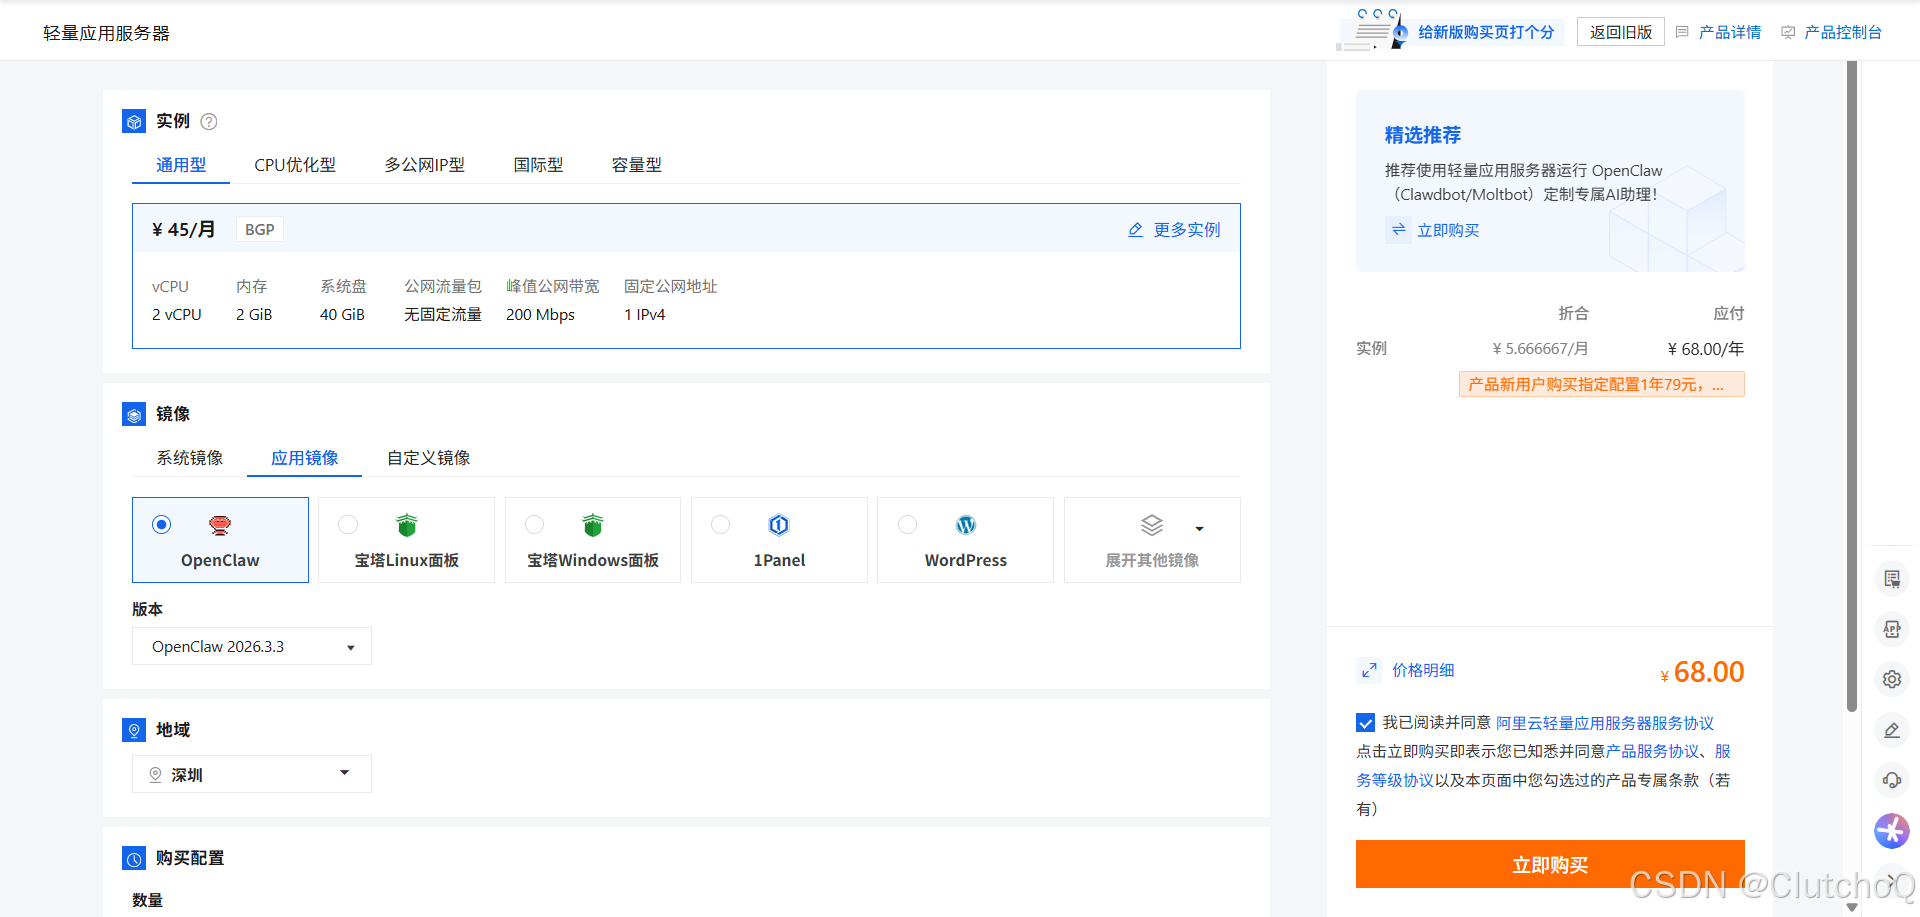Select the OpenClaw image radio button
This screenshot has height=917, width=1920.
[x=161, y=524]
